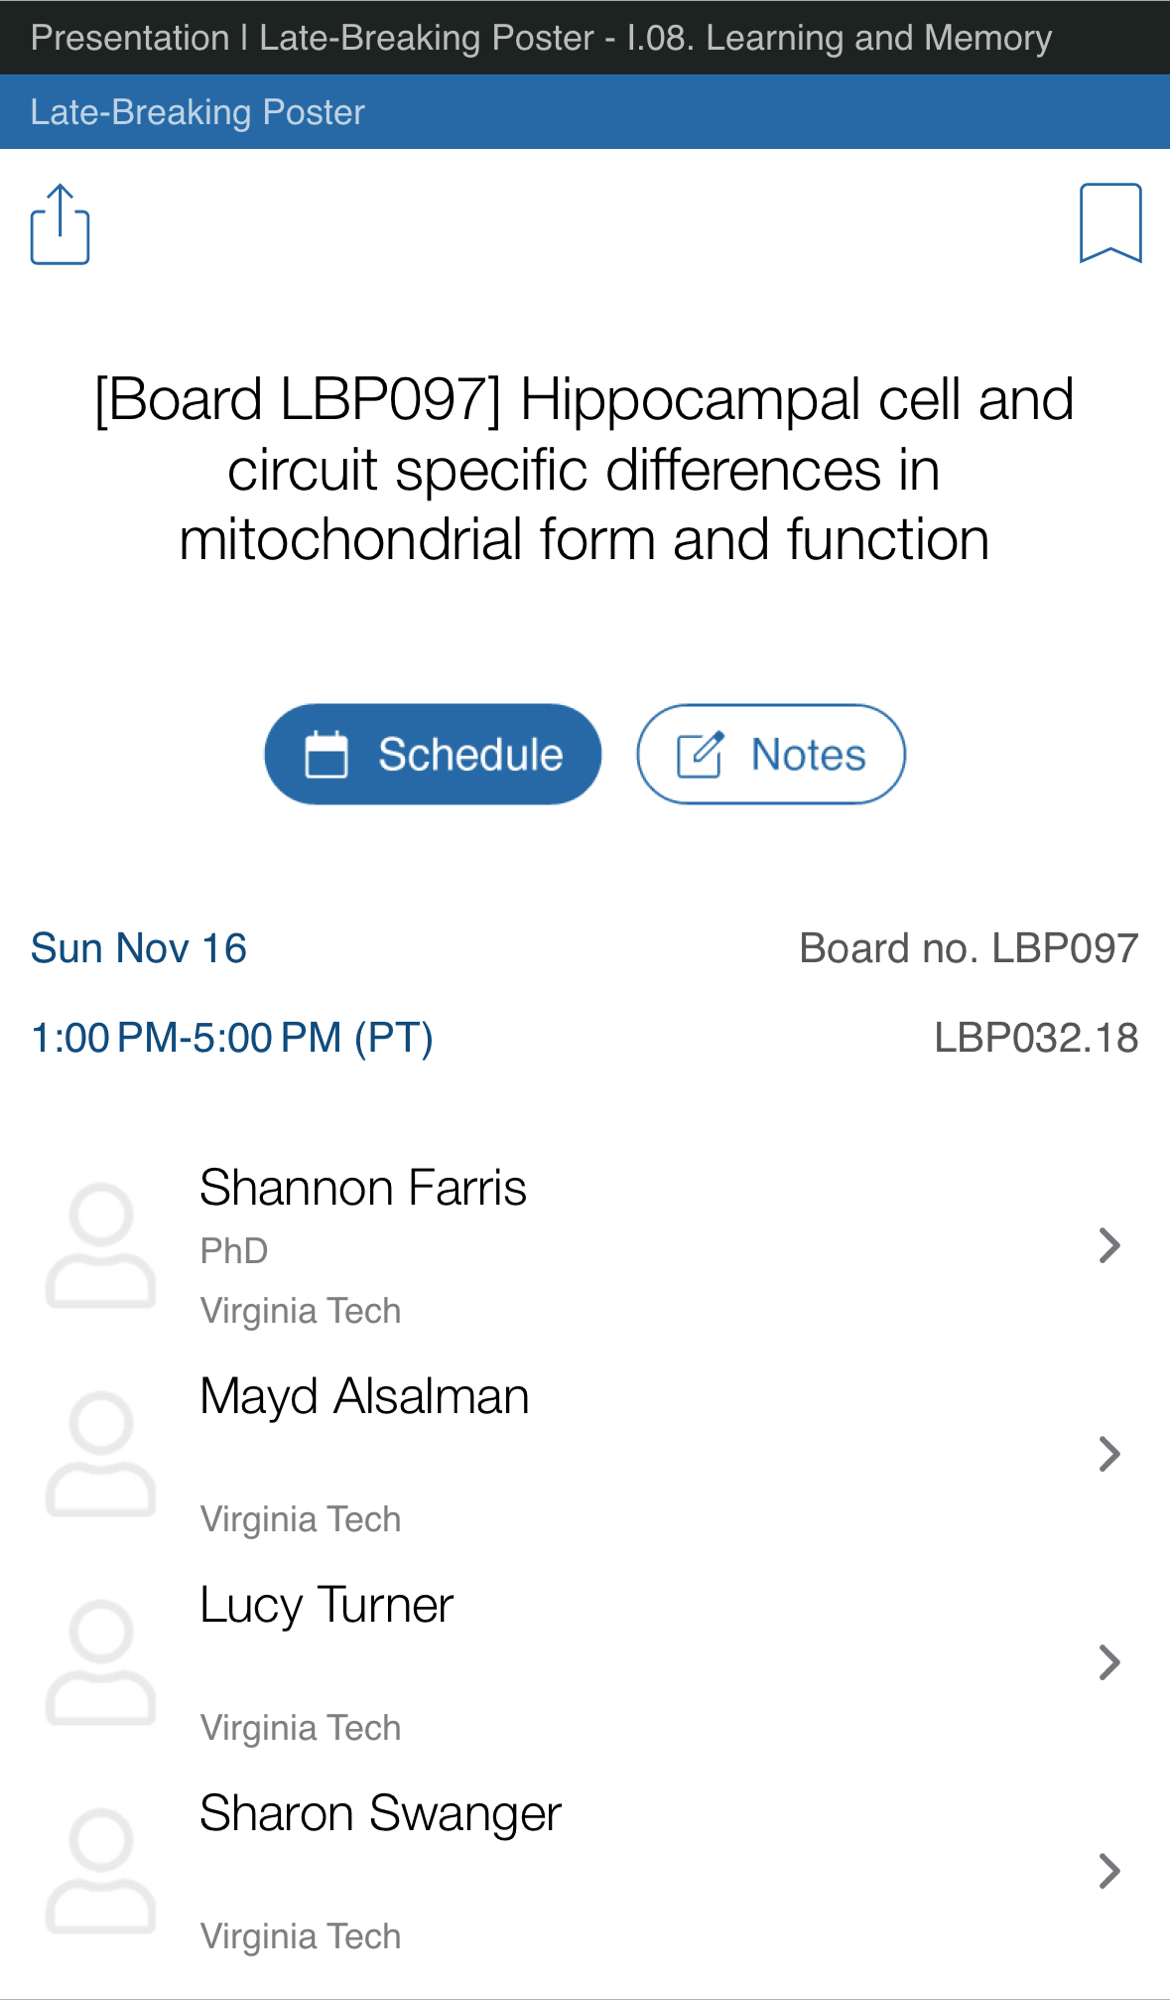Image resolution: width=1170 pixels, height=2000 pixels.
Task: Open Notes for this poster
Action: click(771, 754)
